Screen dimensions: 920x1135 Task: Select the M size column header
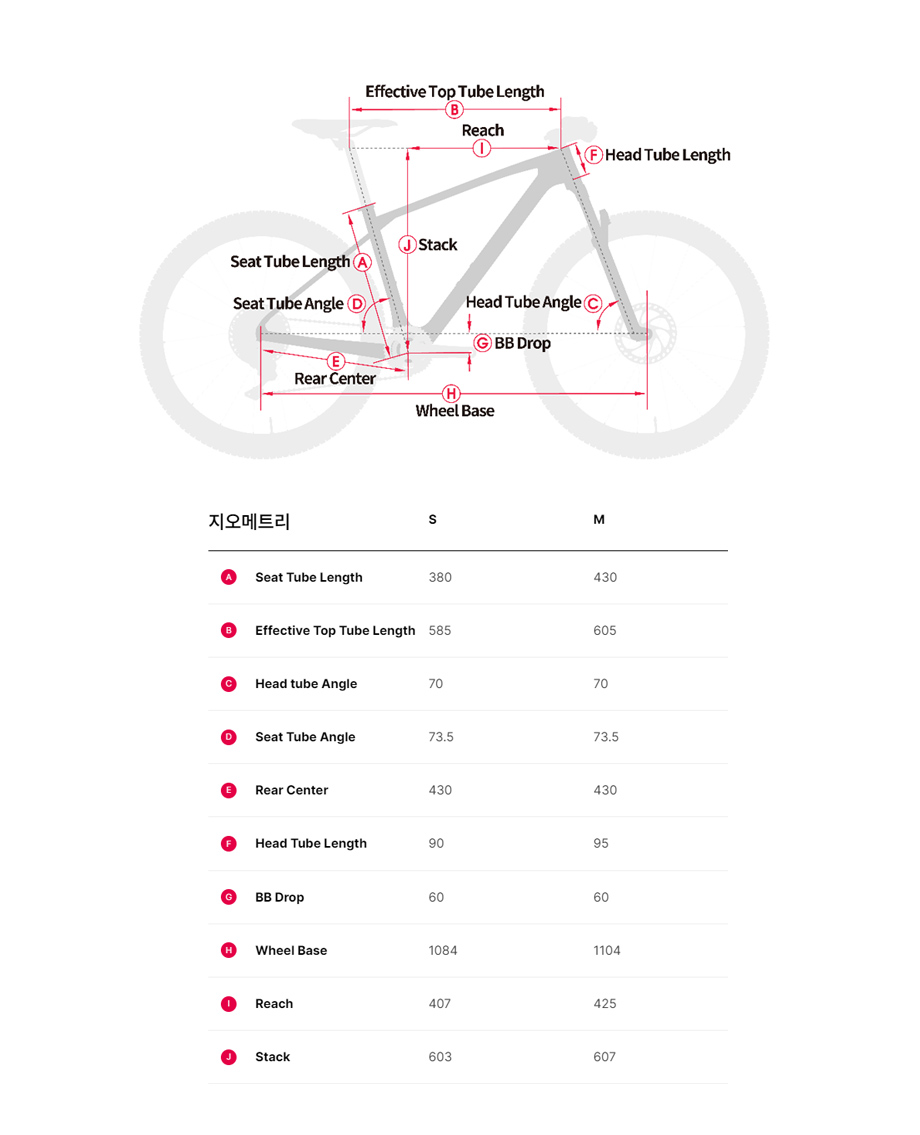coord(599,520)
